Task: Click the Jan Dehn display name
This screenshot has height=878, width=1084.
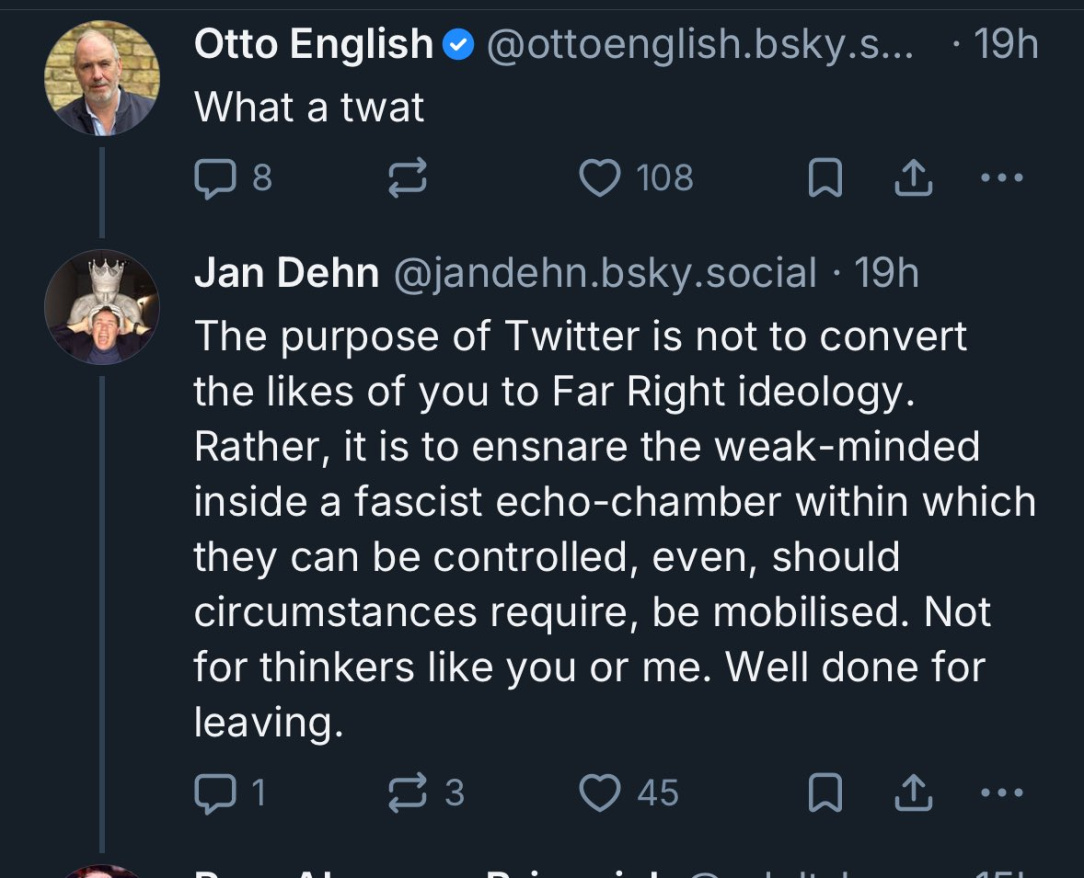Action: [x=286, y=273]
